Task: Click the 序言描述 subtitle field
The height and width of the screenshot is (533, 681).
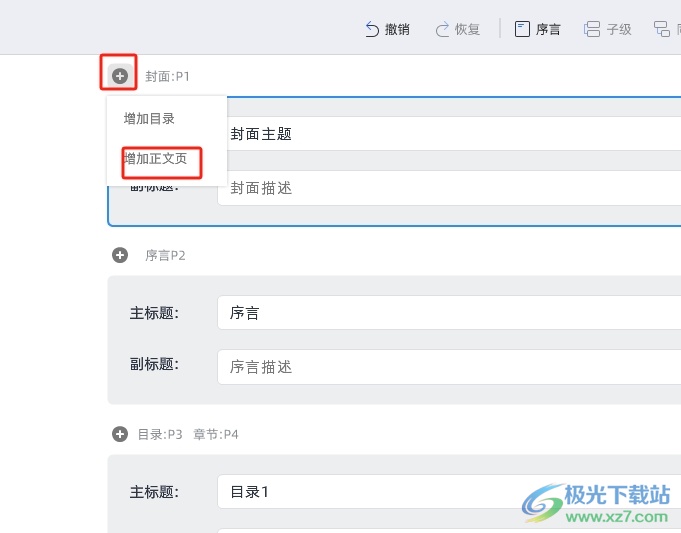Action: click(x=449, y=367)
